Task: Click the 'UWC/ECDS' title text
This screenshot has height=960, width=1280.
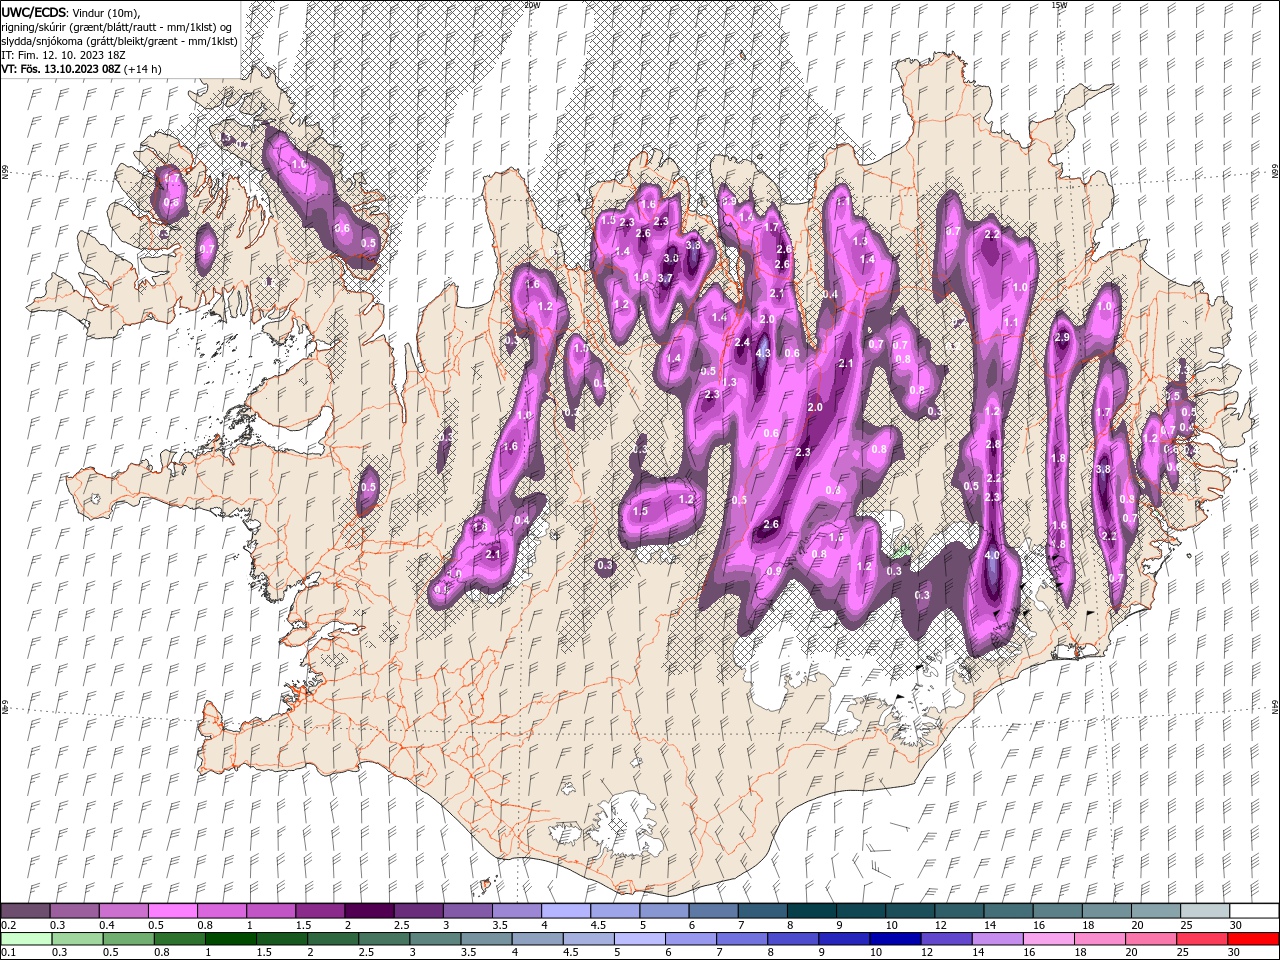Action: pyautogui.click(x=35, y=12)
